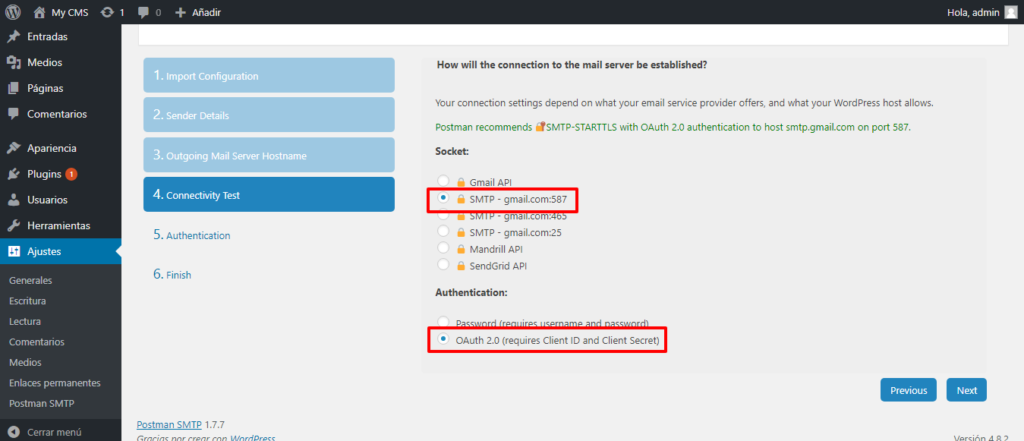This screenshot has width=1024, height=441.
Task: Choose Password authentication option
Action: click(x=443, y=321)
